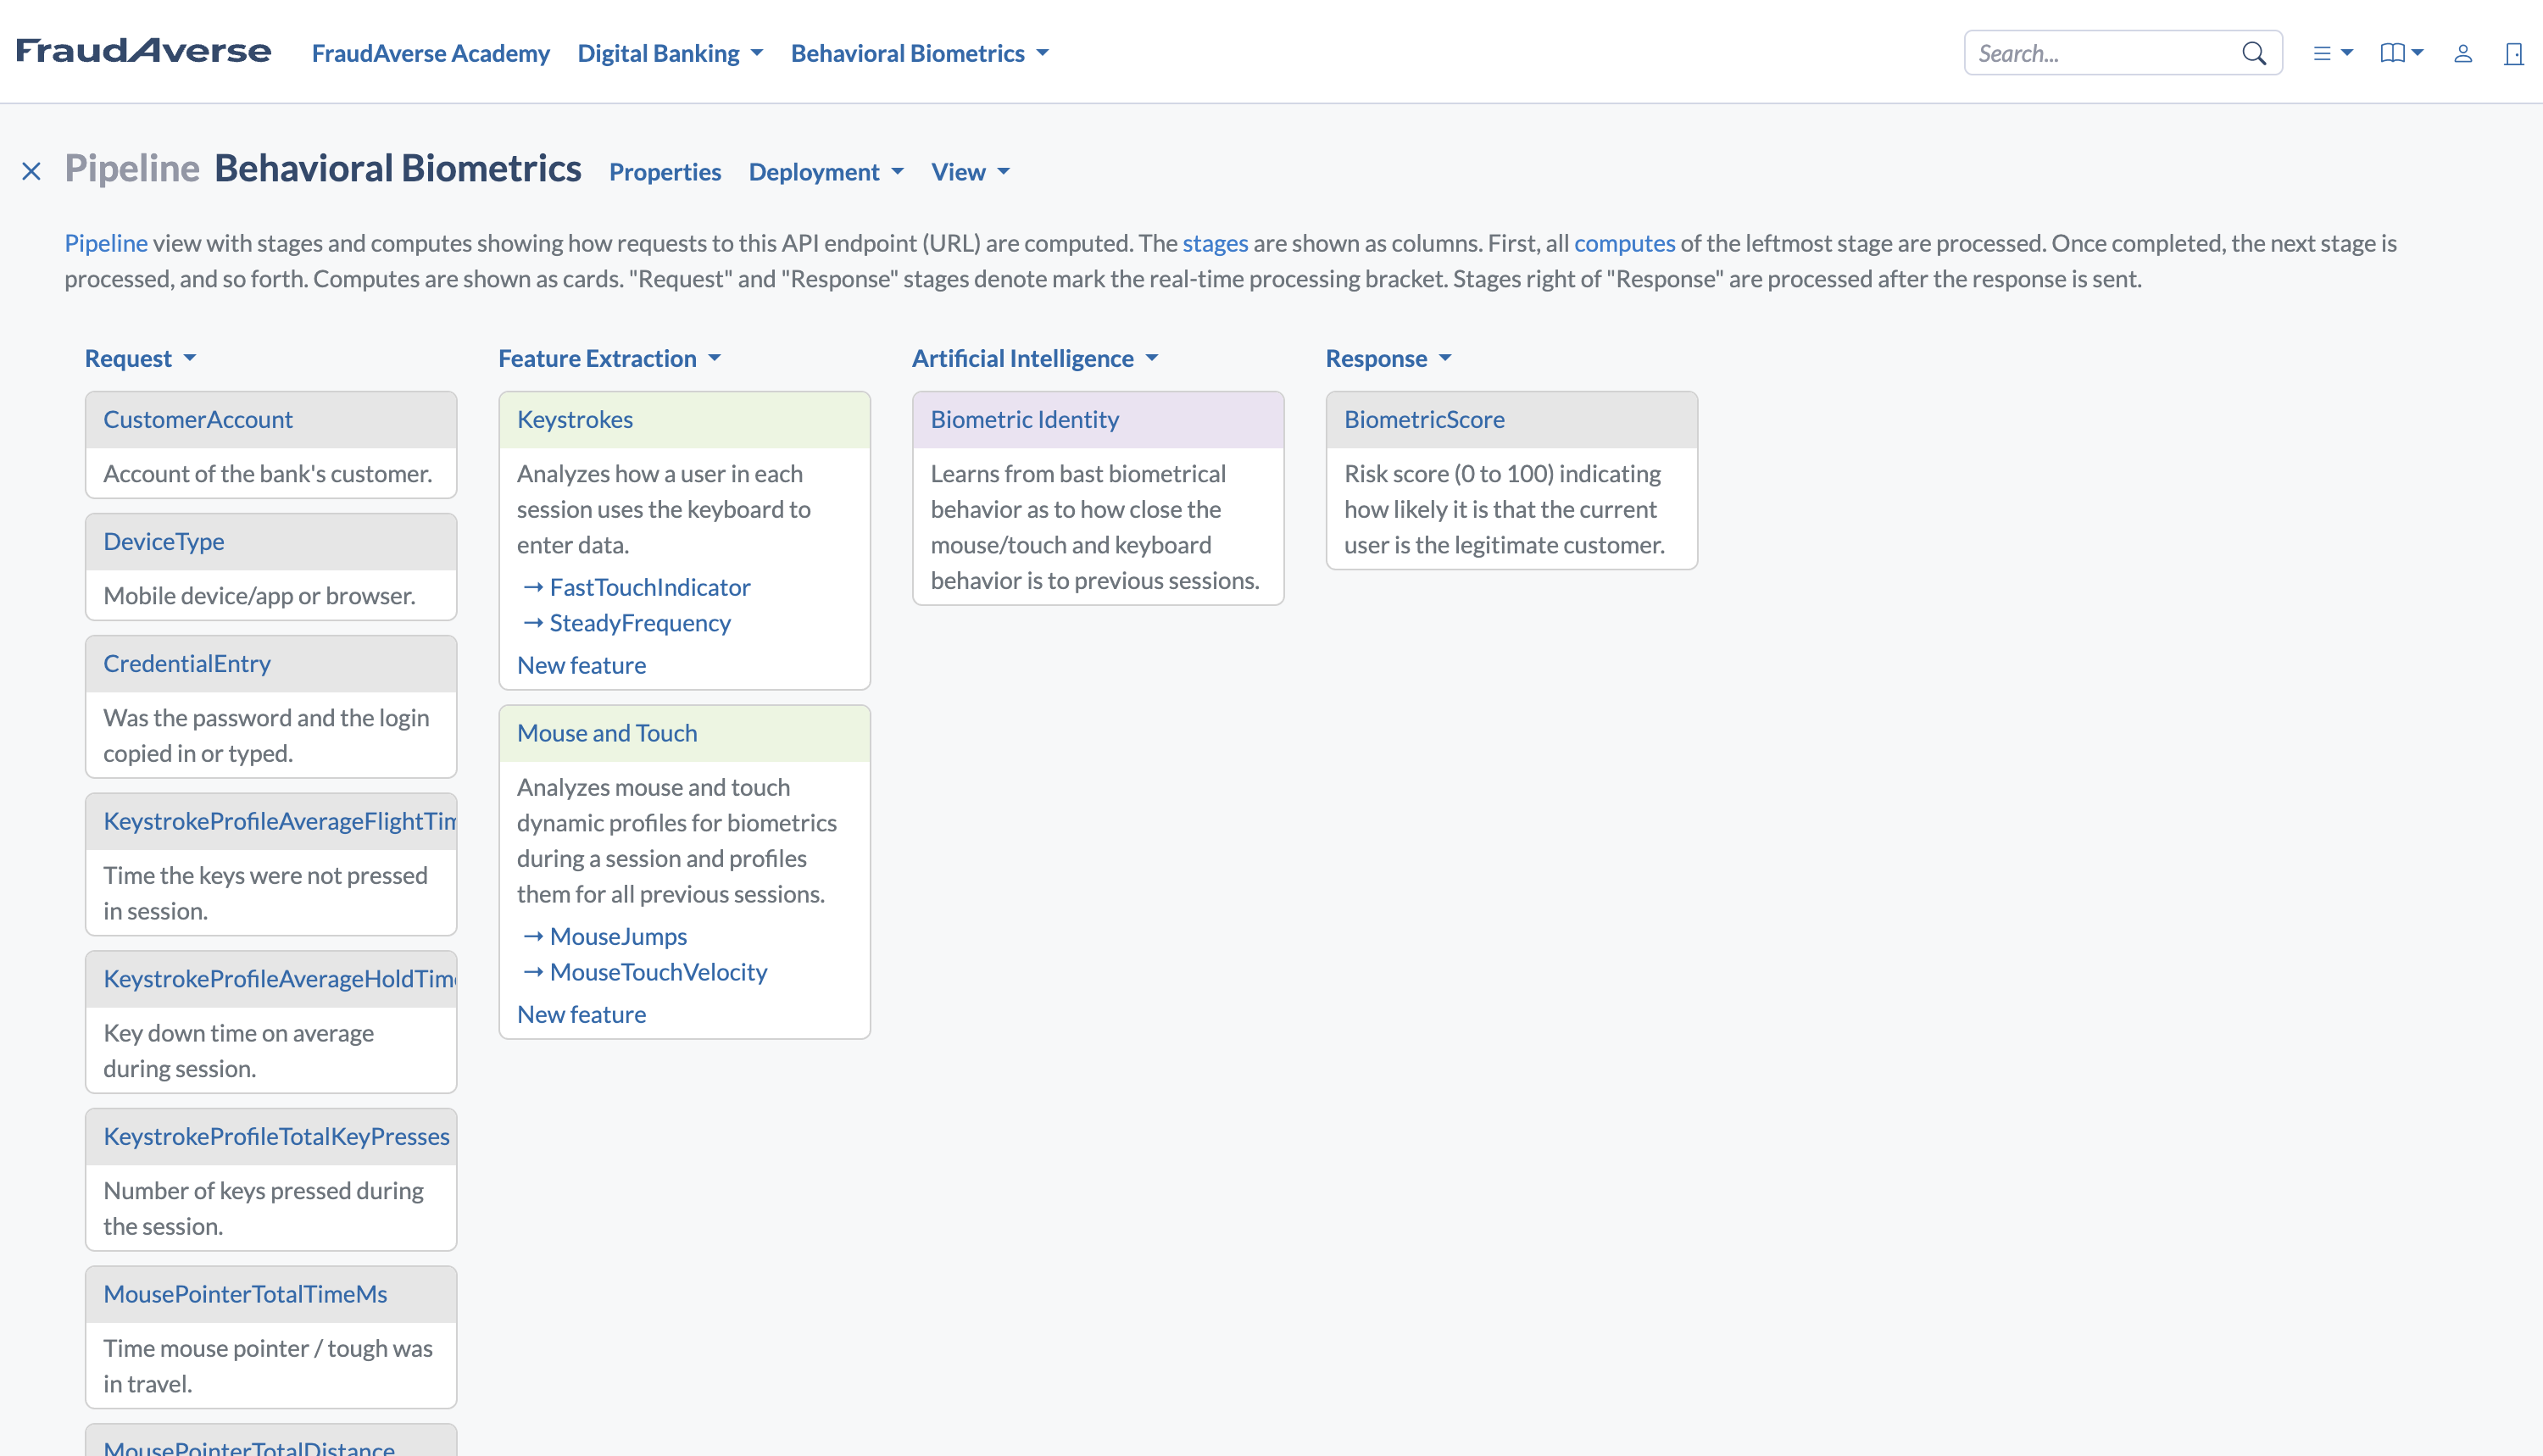Open FraudAverse Academy link
Image resolution: width=2543 pixels, height=1456 pixels.
coord(431,53)
